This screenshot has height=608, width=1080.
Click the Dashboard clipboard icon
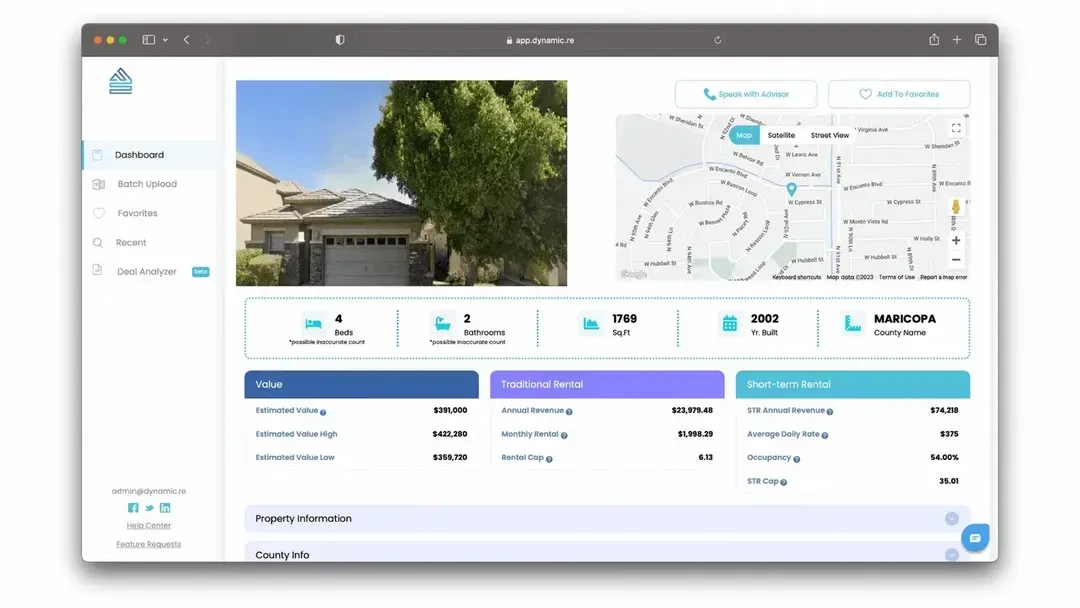click(98, 155)
